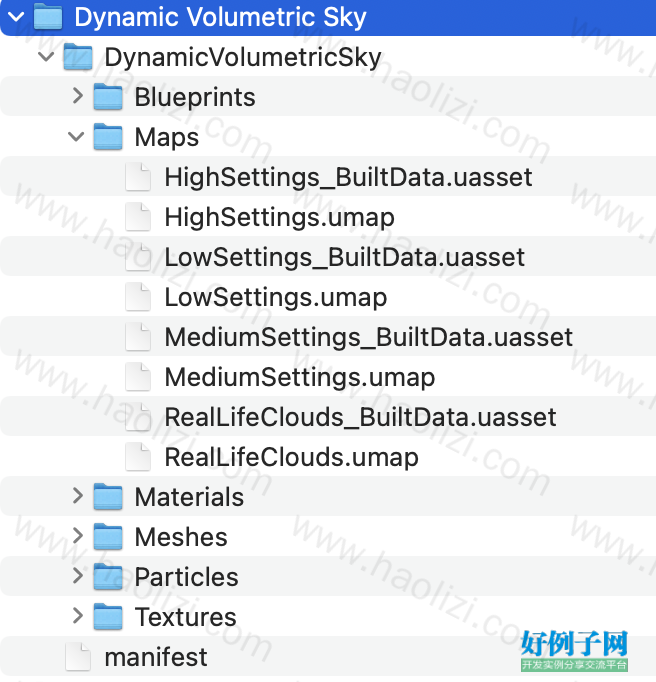Screen dimensions: 656x682
Task: Collapse the DynamicVolumetricSky subfolder chevron
Action: click(46, 56)
